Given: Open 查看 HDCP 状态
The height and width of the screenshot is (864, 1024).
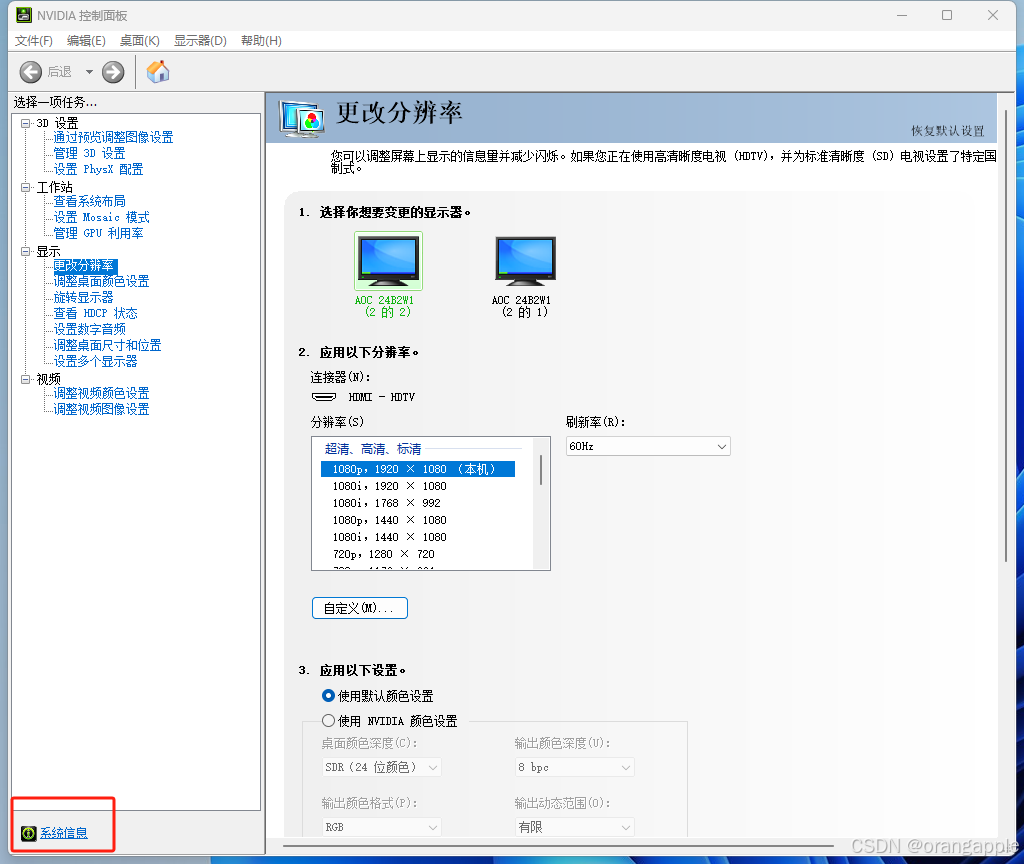Looking at the screenshot, I should pos(95,313).
